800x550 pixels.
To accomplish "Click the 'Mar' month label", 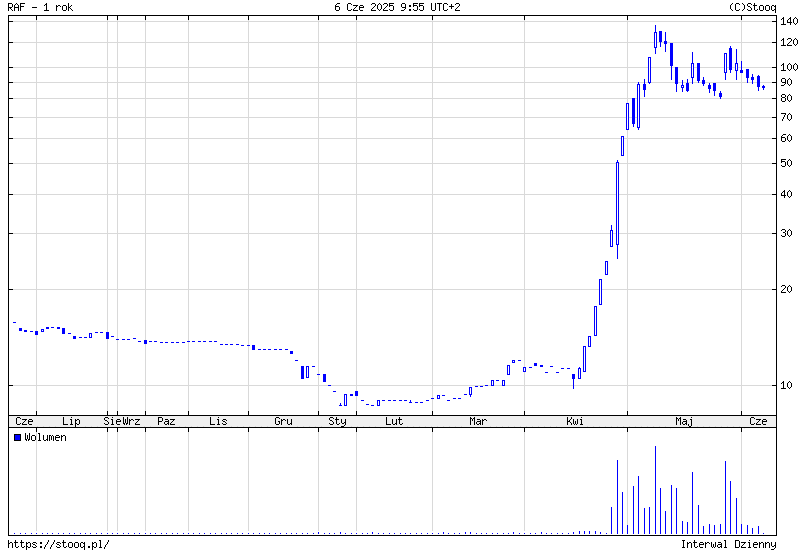I will coord(478,421).
